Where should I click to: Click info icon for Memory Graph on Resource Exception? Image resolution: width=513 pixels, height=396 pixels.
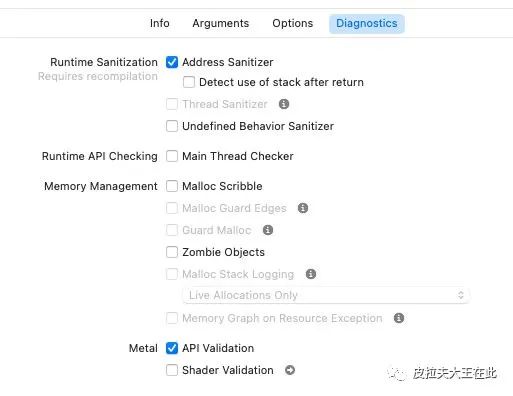(x=399, y=318)
